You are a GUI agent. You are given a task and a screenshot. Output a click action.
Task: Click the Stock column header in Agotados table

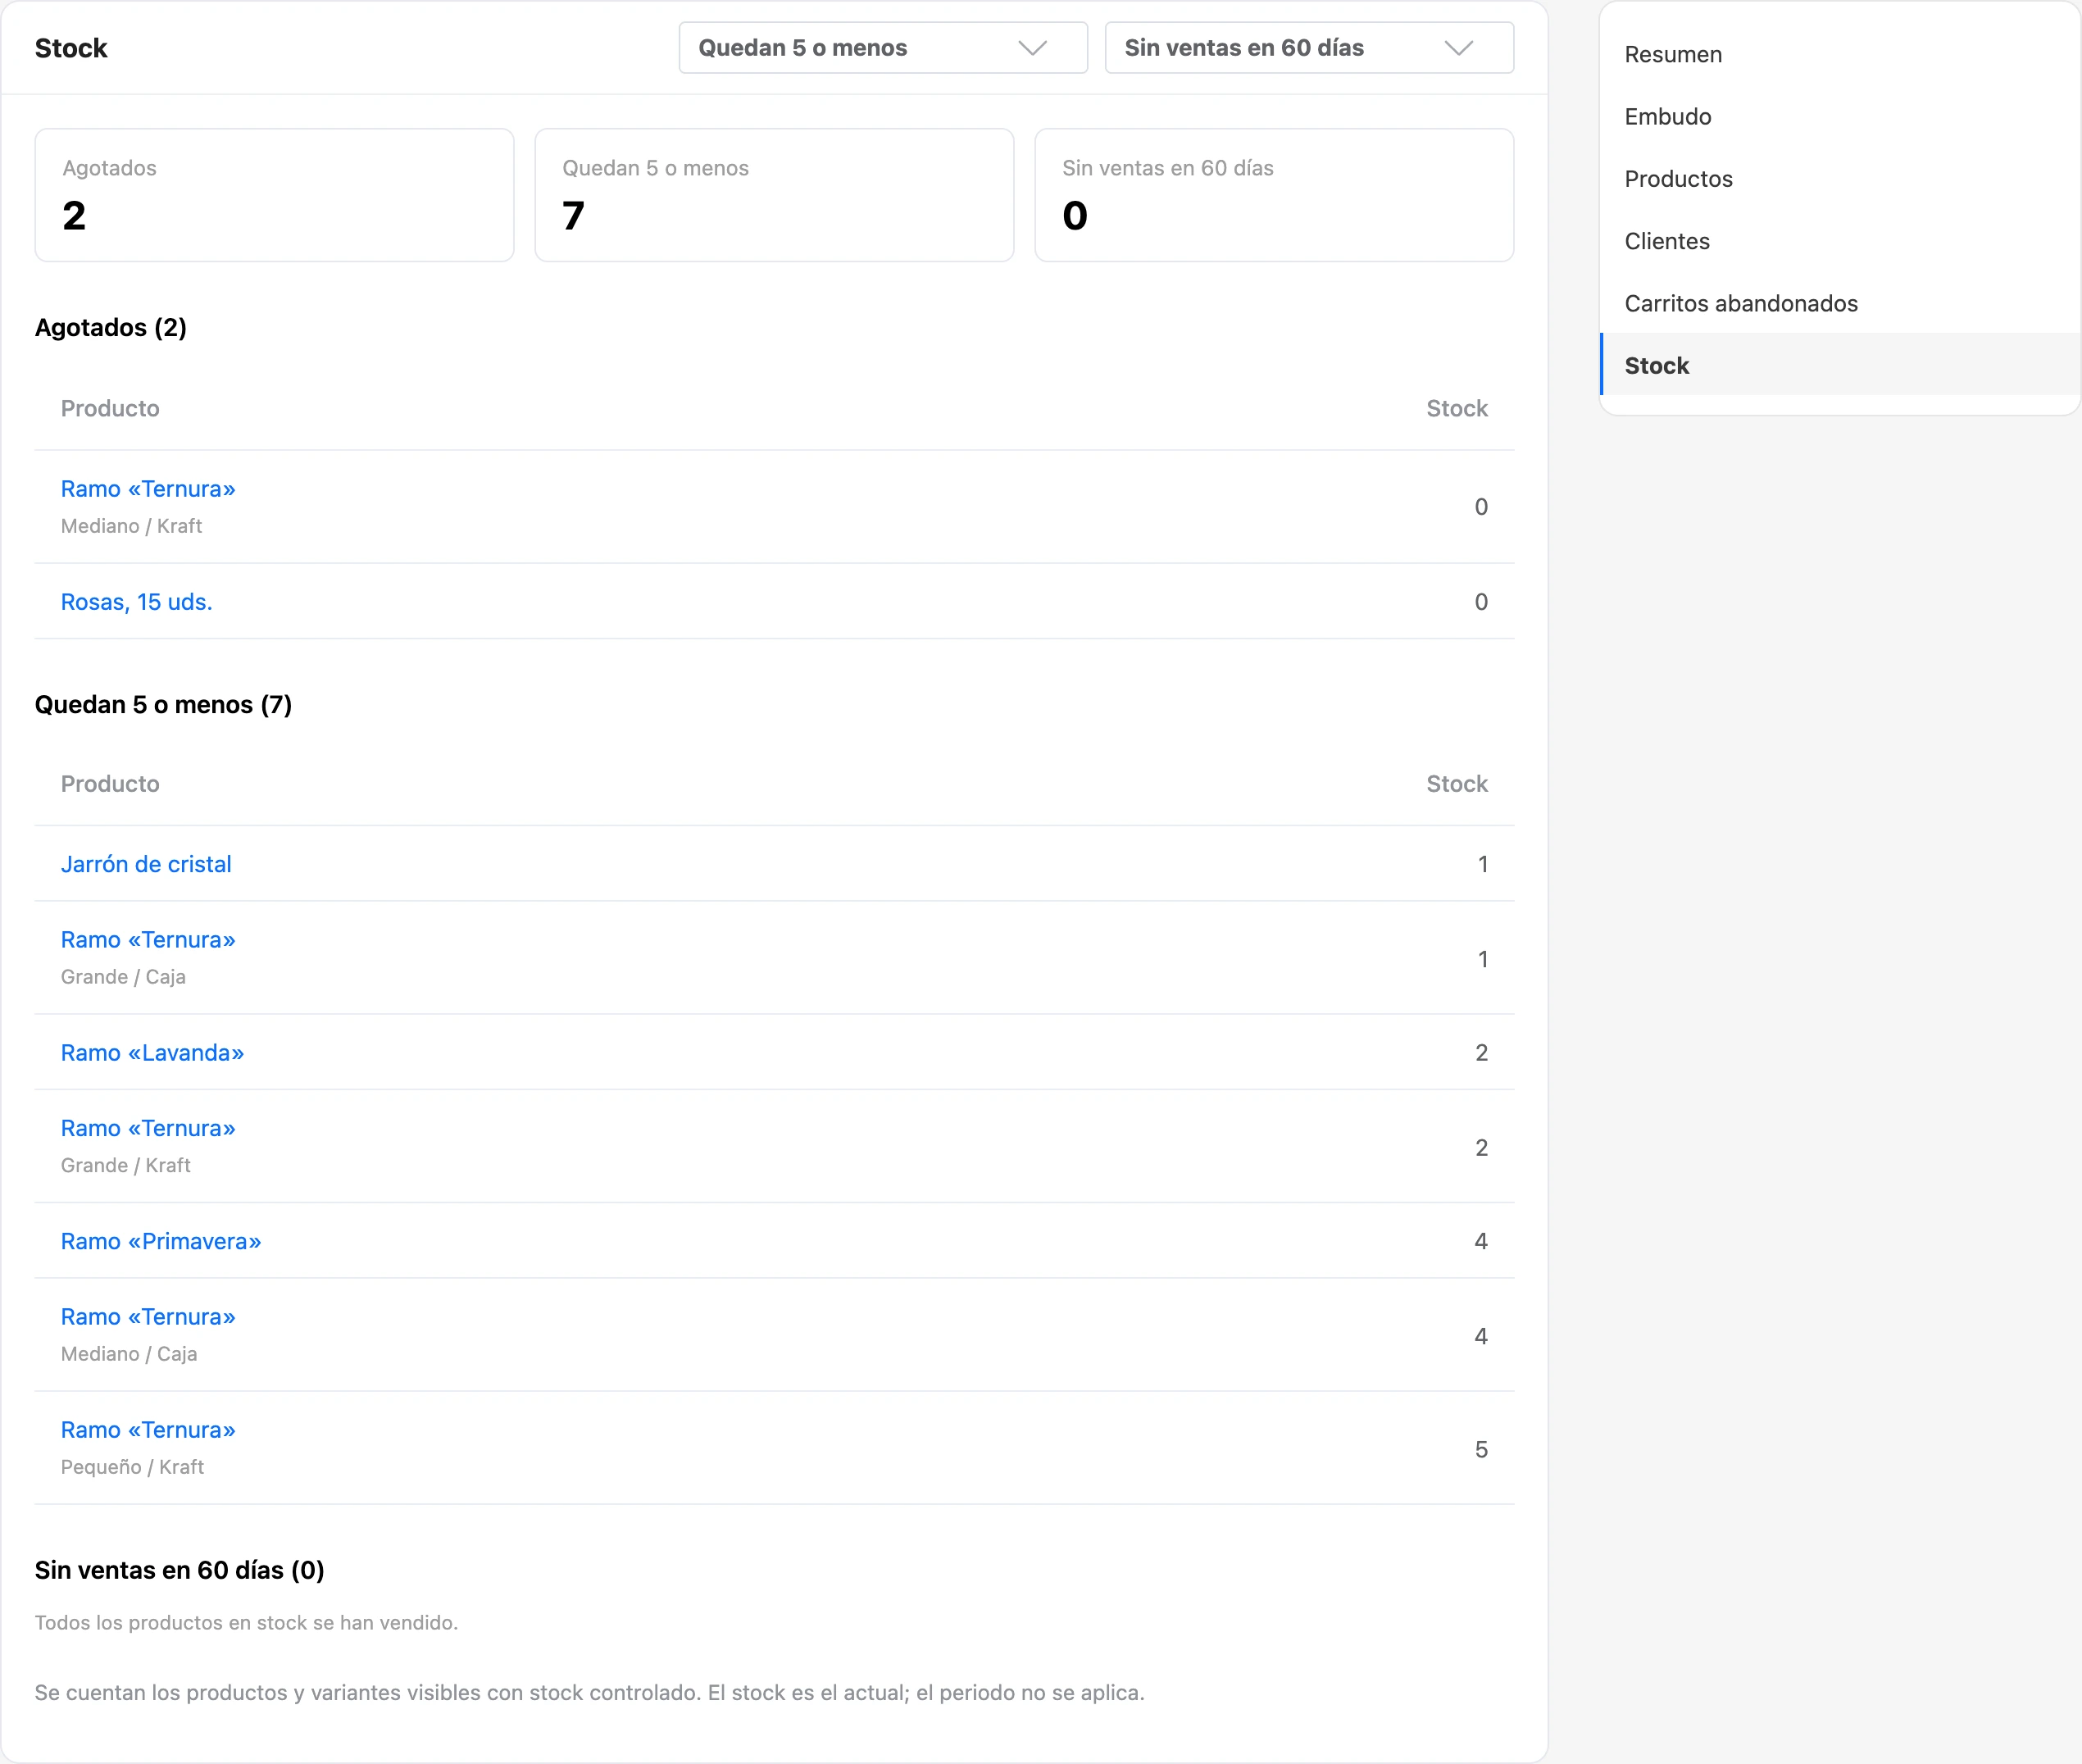(1456, 408)
